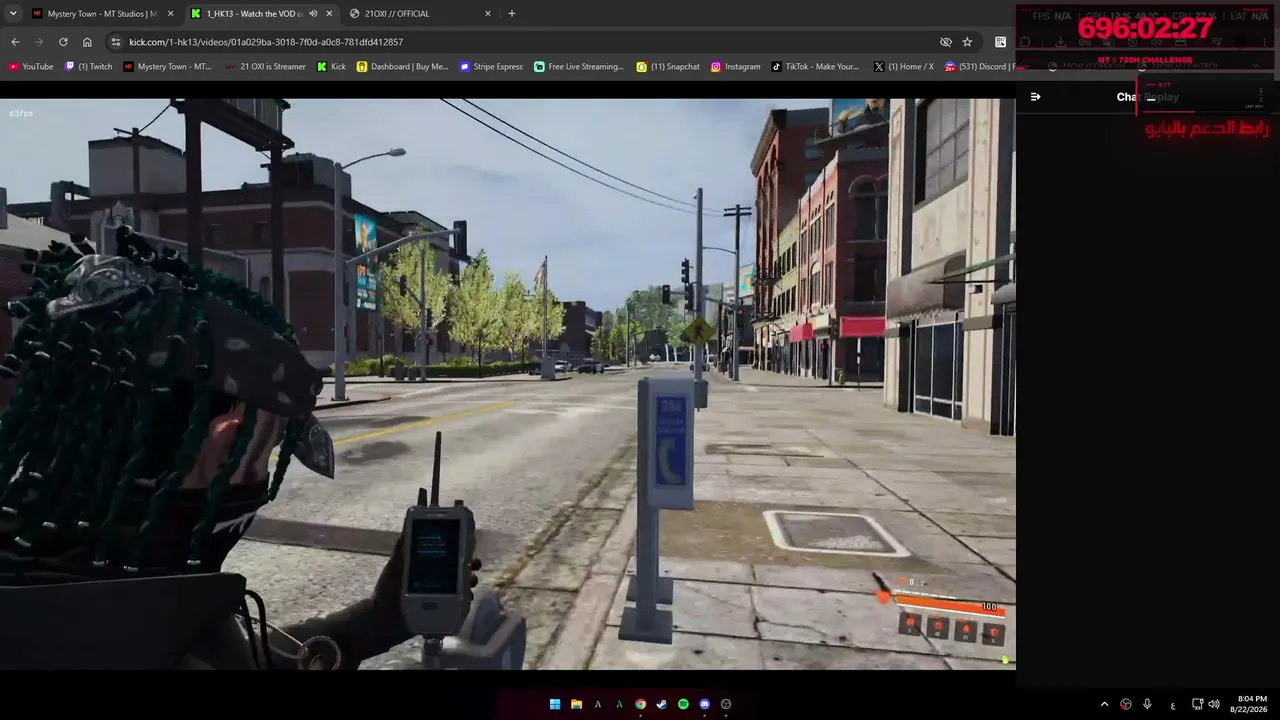Open Spotify from the taskbar

[683, 704]
